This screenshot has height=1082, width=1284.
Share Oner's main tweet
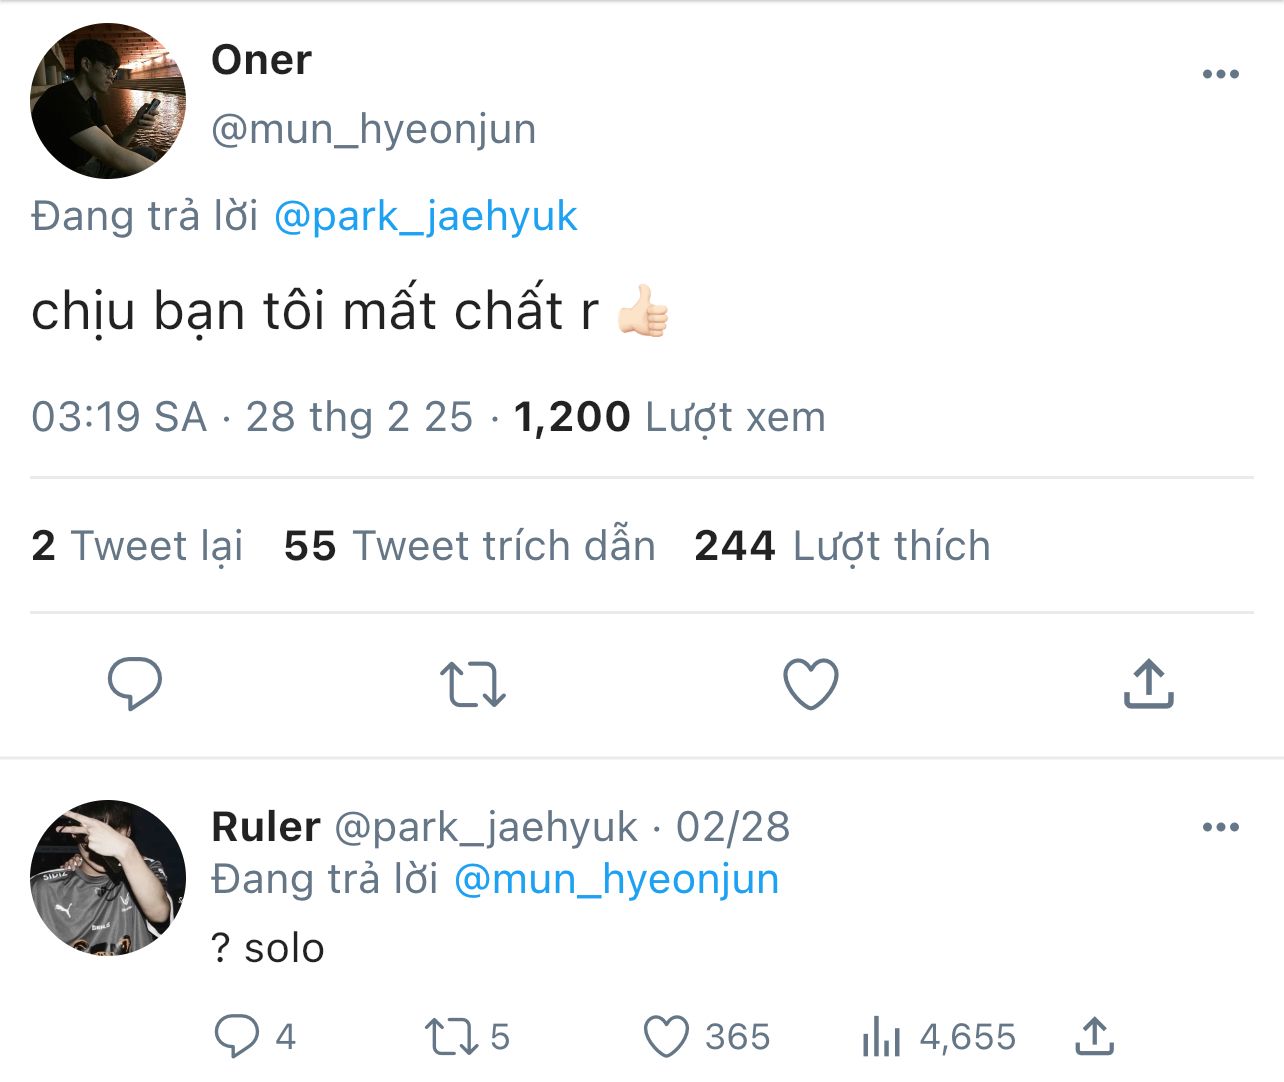tap(1148, 684)
